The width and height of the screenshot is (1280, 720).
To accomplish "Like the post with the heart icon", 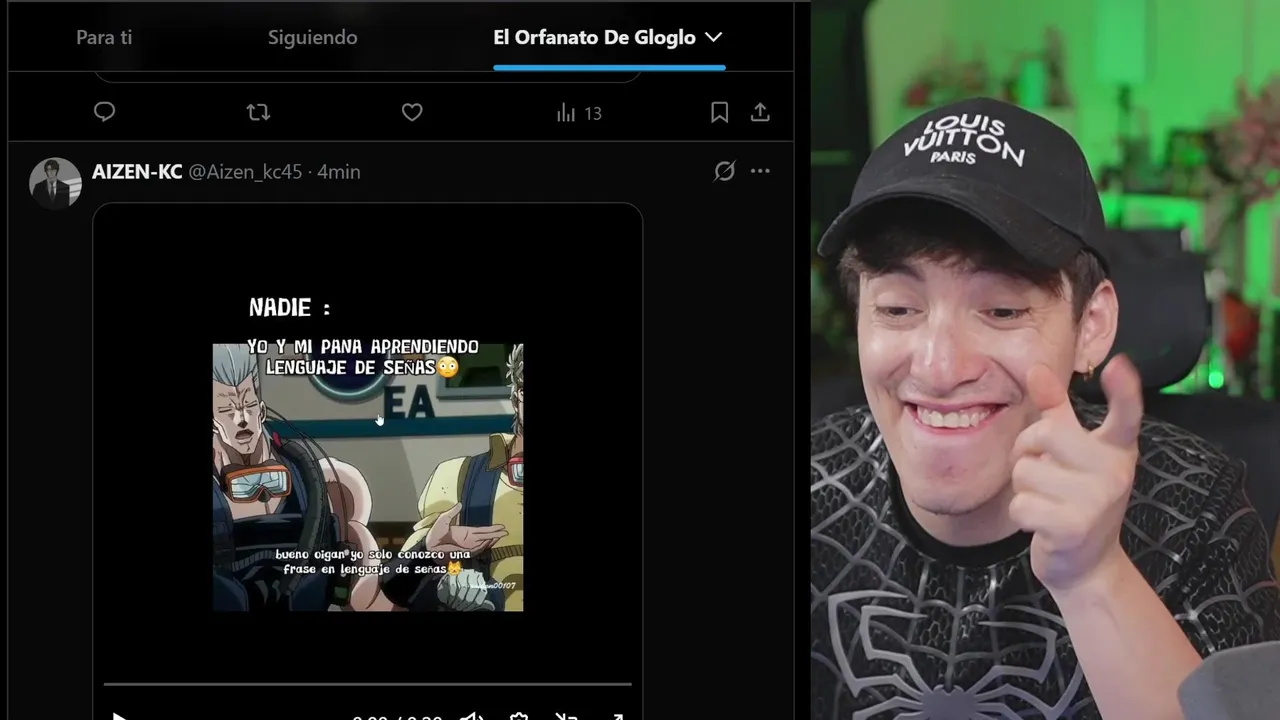I will (x=412, y=112).
